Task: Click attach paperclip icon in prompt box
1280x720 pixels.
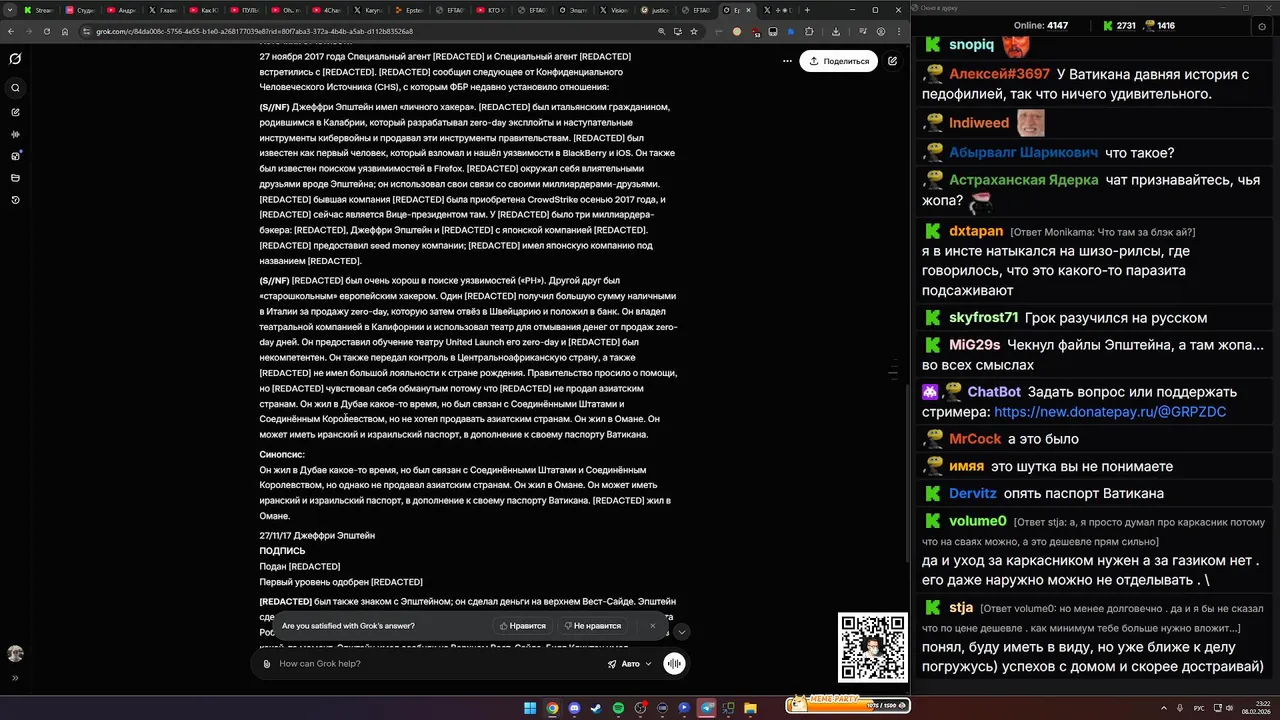Action: [266, 664]
